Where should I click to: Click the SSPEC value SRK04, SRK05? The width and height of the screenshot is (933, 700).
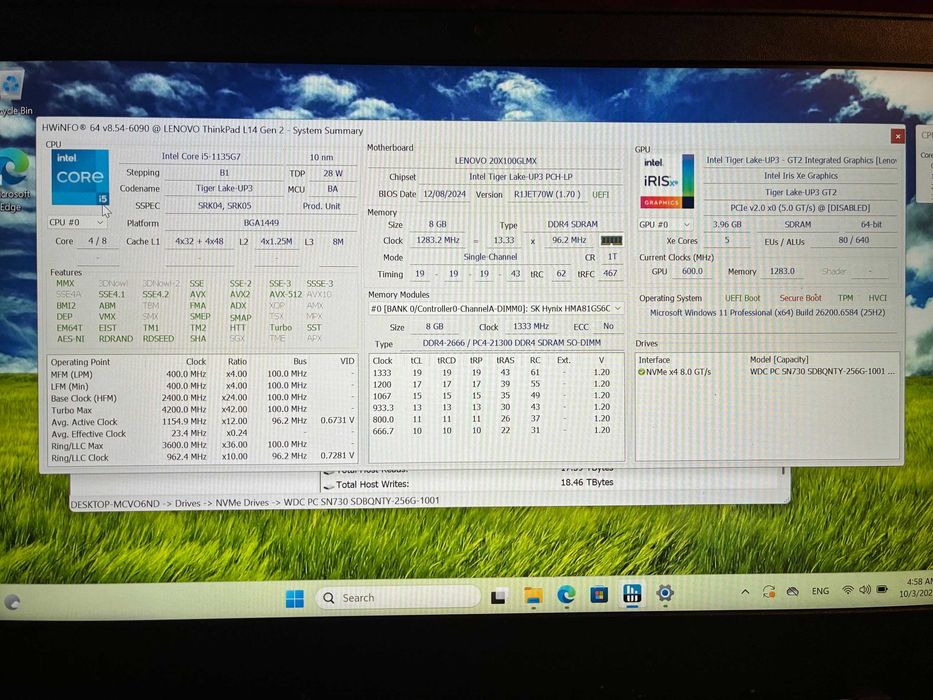point(224,205)
